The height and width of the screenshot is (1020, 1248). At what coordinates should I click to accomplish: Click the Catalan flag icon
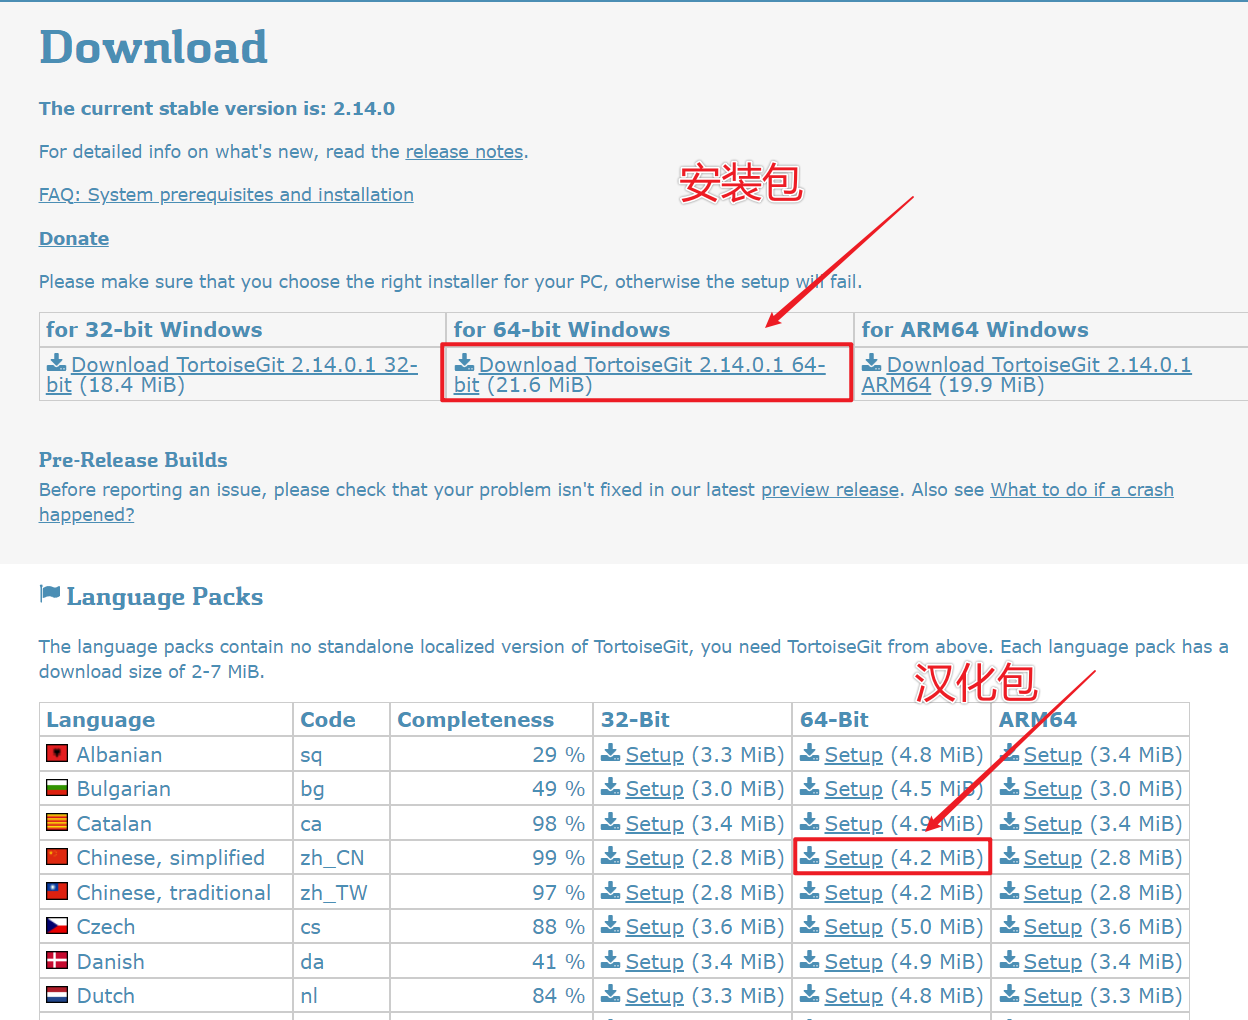coord(57,822)
